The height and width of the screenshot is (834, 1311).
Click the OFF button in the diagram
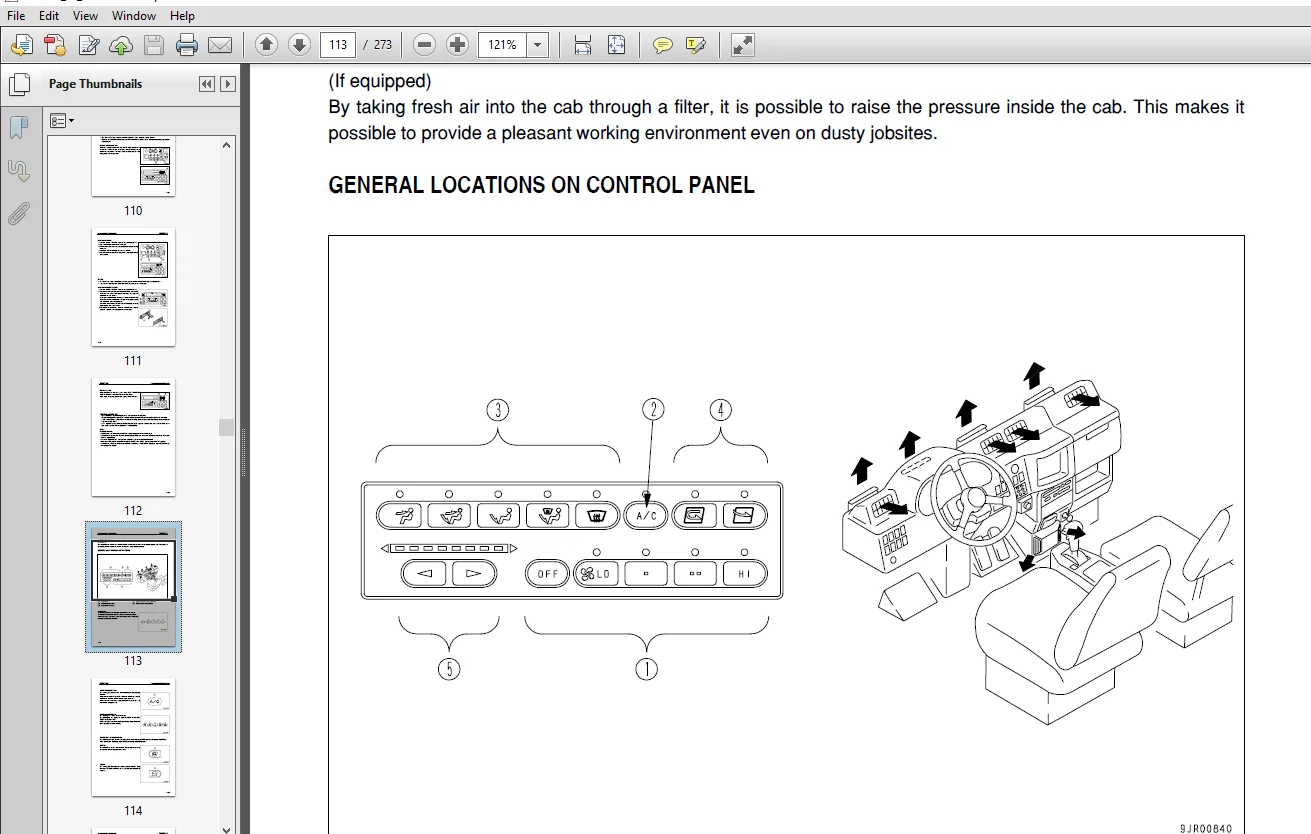547,574
